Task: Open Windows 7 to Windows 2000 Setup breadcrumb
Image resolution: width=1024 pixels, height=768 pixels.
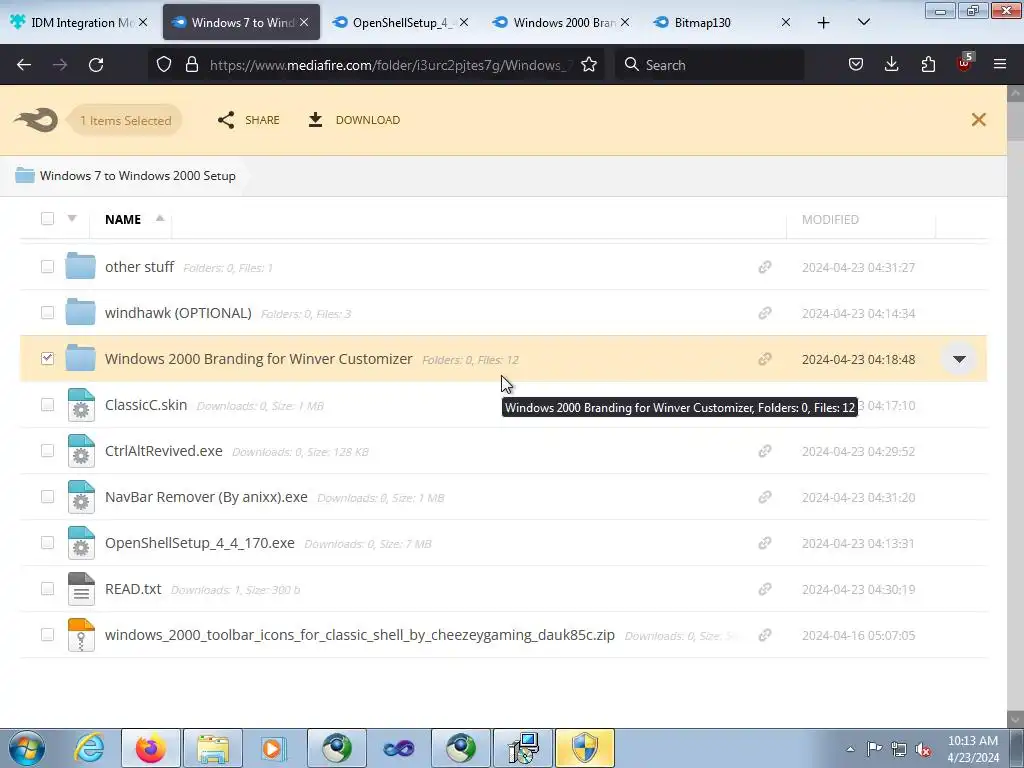Action: coord(137,176)
